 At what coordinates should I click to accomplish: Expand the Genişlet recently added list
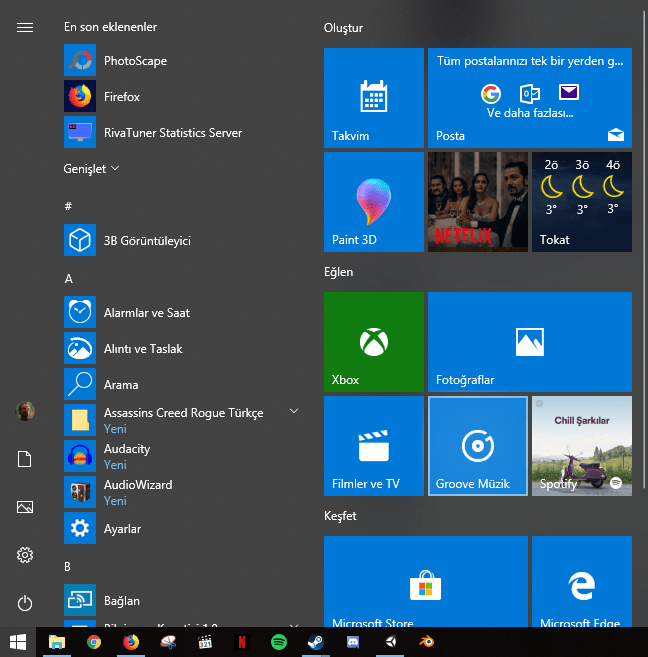(x=91, y=169)
